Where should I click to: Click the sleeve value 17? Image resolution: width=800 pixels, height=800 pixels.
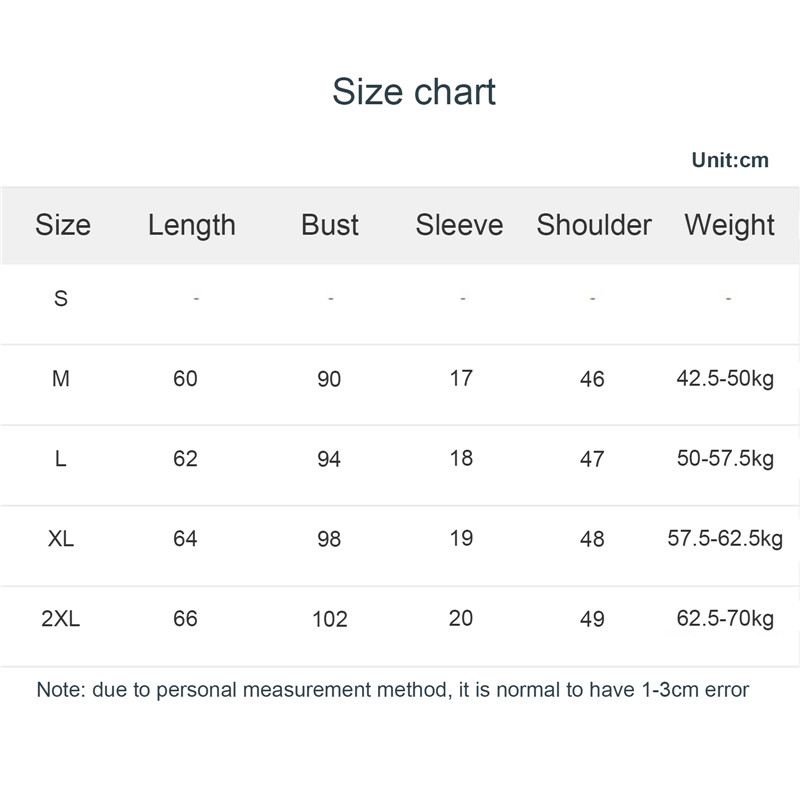tap(460, 379)
